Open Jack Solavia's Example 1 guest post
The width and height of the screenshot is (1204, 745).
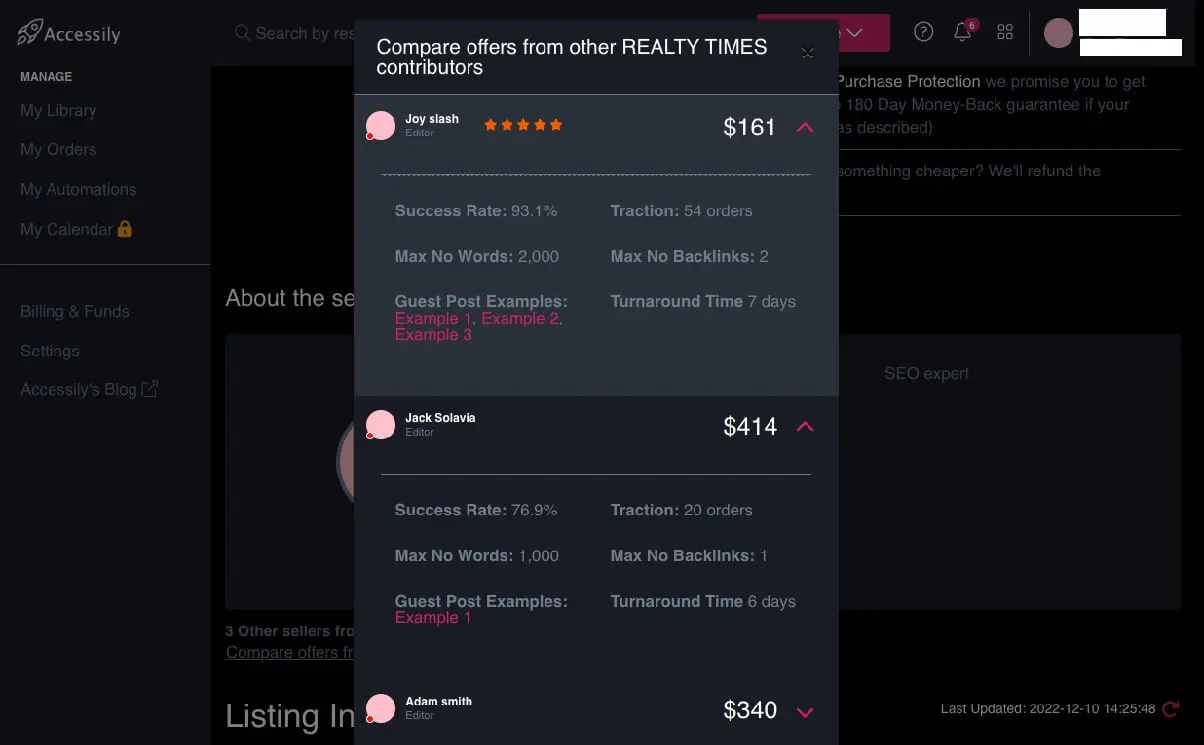coord(433,617)
